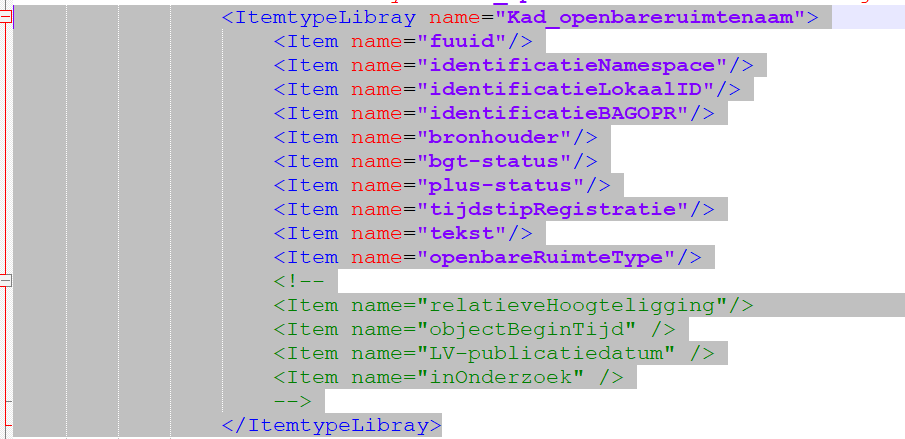Click the Item line named "fuuid"
This screenshot has height=439, width=905.
[403, 42]
